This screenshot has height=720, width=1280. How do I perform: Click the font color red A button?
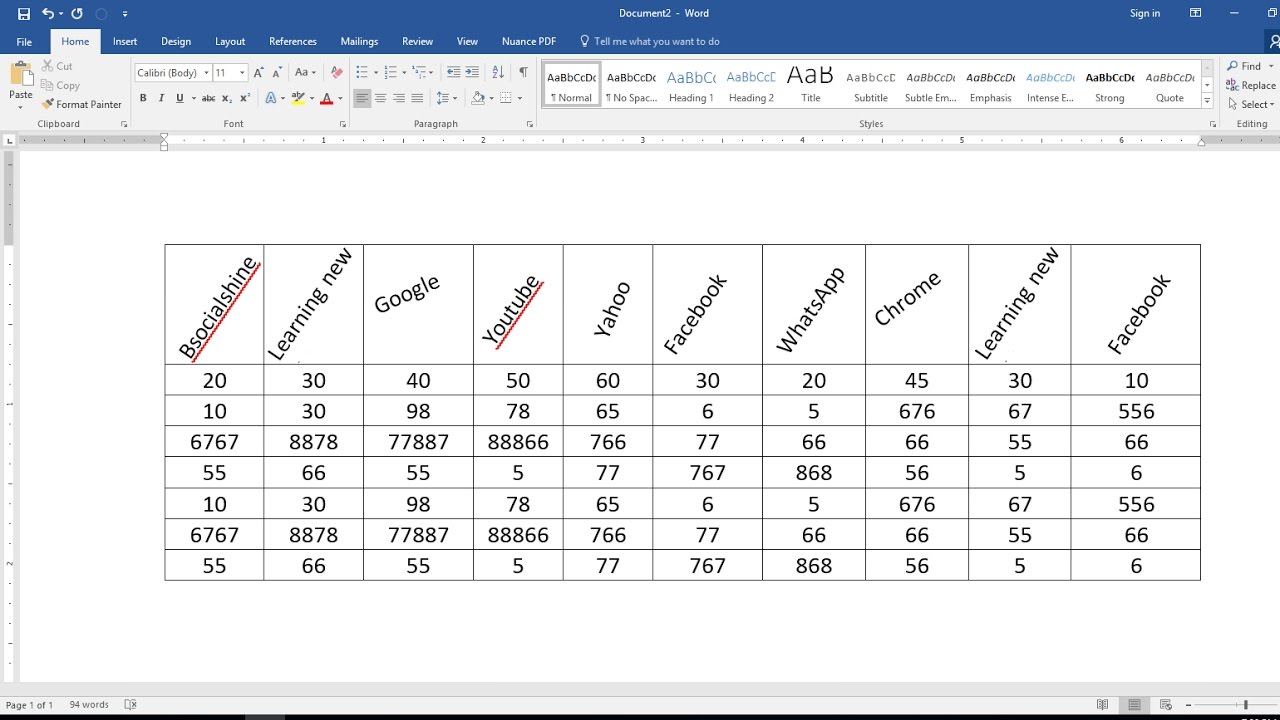tap(326, 98)
